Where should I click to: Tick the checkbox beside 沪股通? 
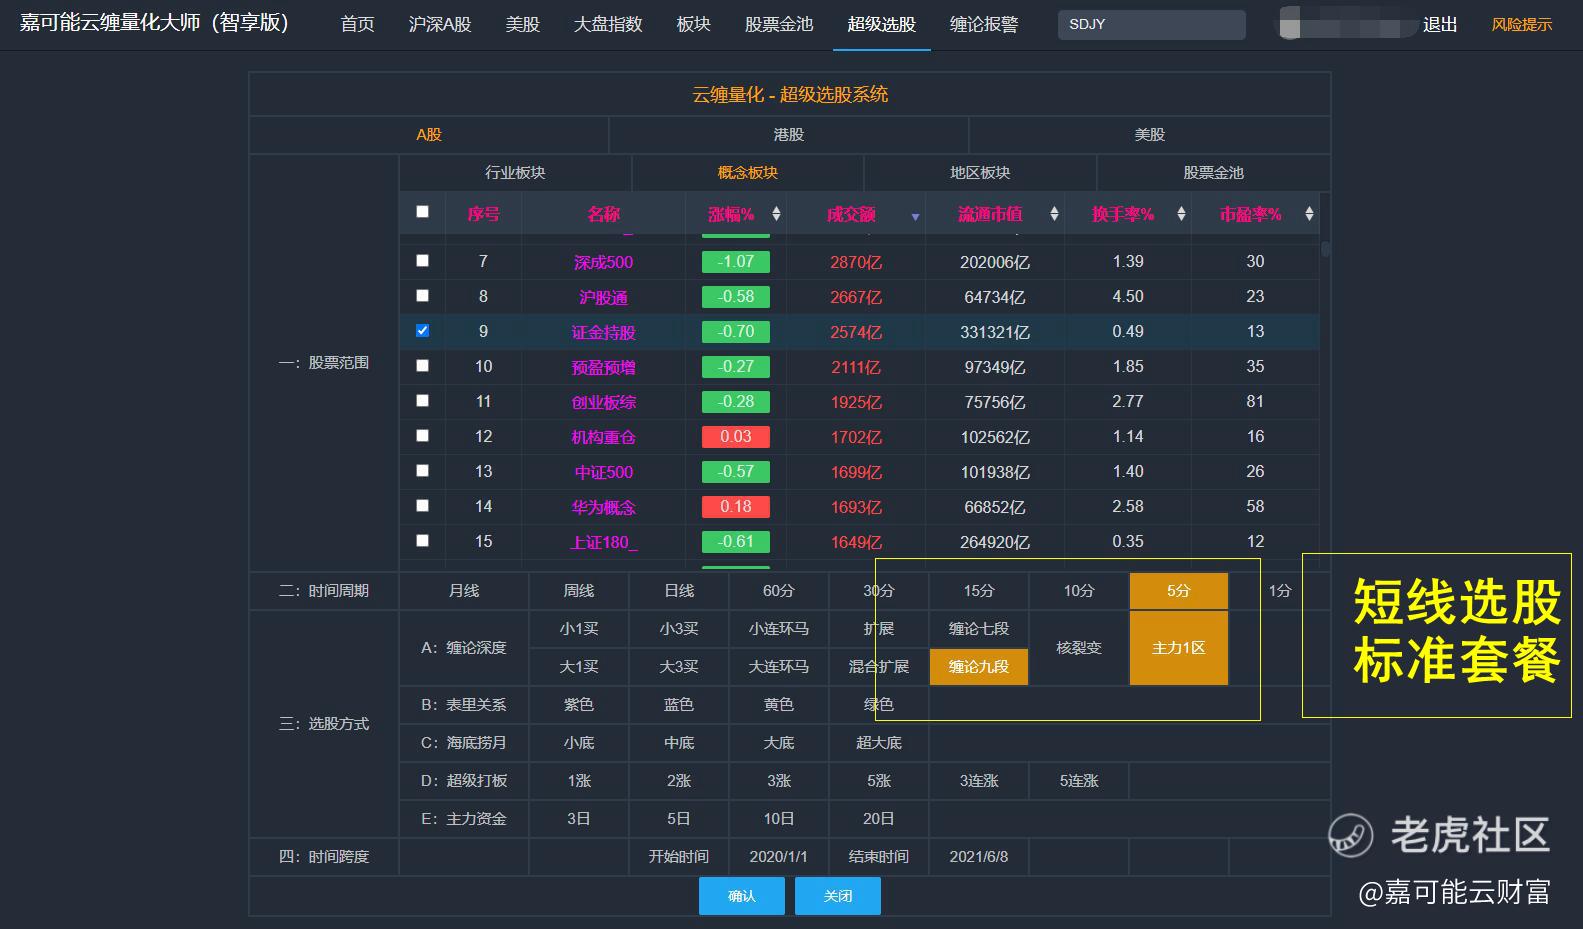click(x=422, y=296)
